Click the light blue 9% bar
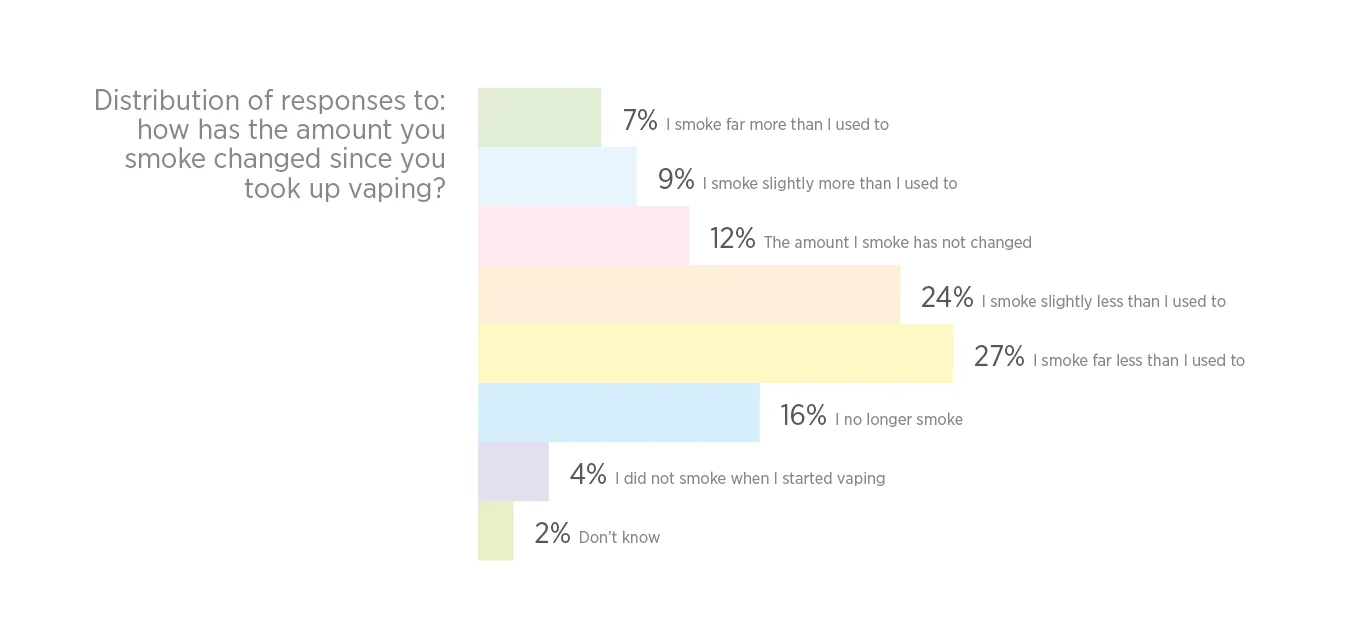Screen dimensions: 1355x624 tap(557, 176)
